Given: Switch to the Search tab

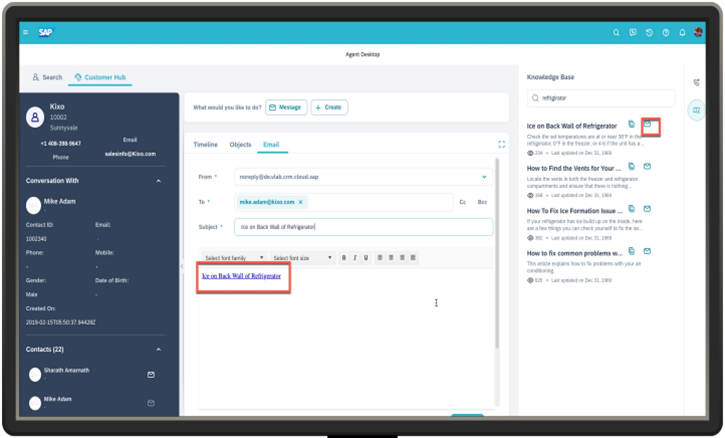Looking at the screenshot, I should tap(47, 77).
